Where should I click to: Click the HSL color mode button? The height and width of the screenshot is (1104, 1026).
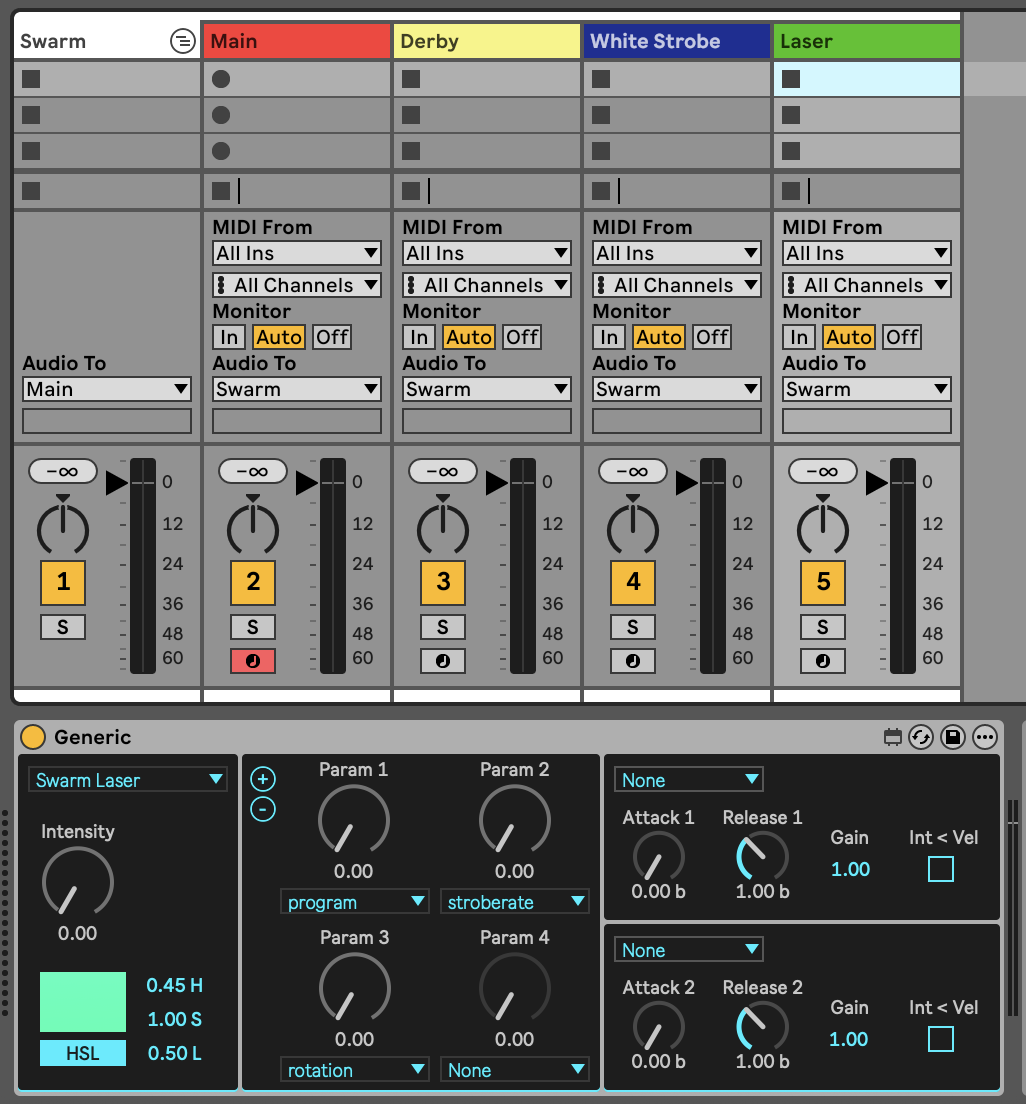point(83,1053)
